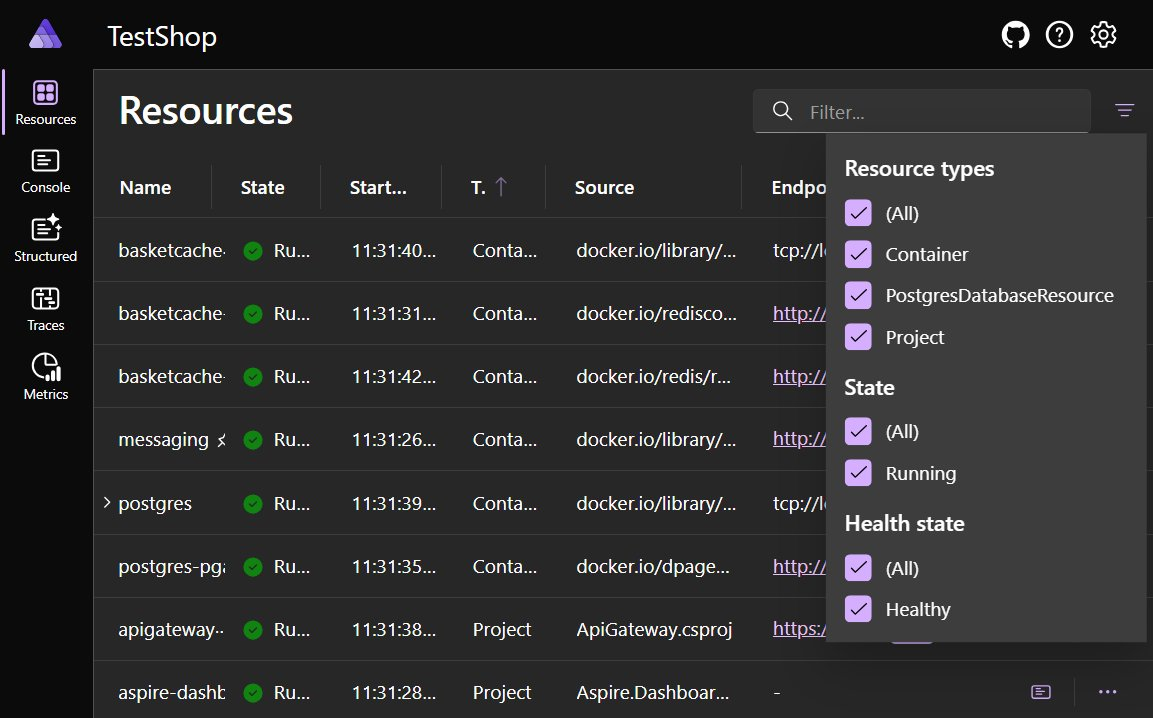Viewport: 1153px width, 718px height.
Task: Click the filter funnel to close the panel
Action: pyautogui.click(x=1124, y=110)
